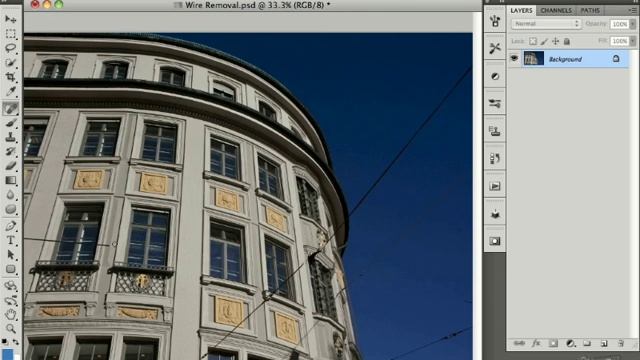Screen dimensions: 640x360
Task: Select the Spot Healing Brush tool
Action: click(11, 109)
